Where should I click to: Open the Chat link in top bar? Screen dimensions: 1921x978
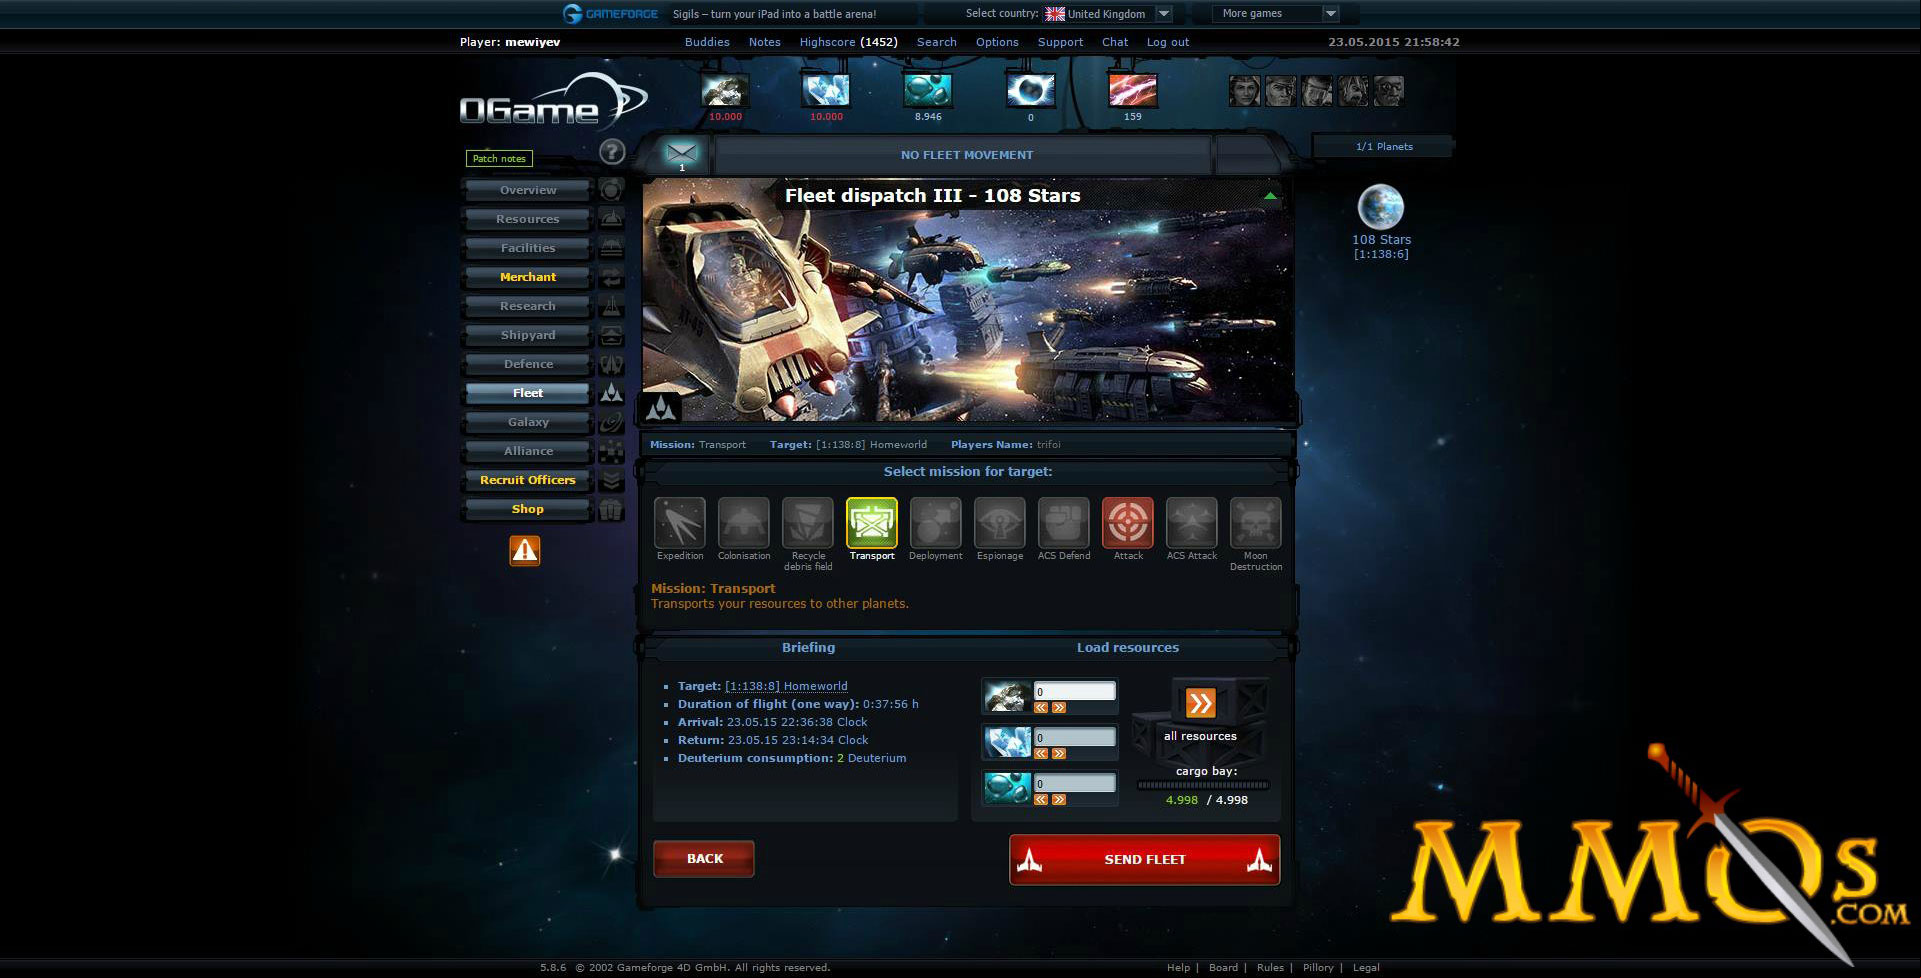click(1115, 42)
